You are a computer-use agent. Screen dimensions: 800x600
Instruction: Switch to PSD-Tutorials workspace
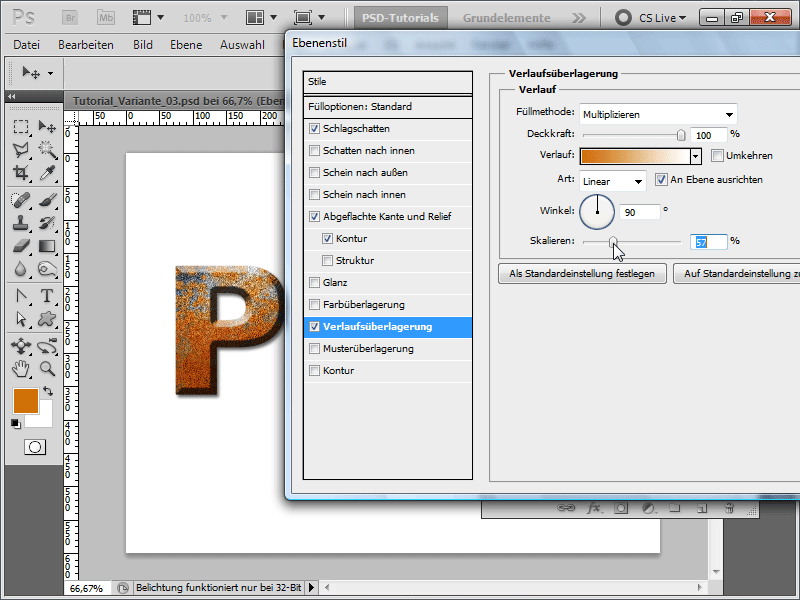(x=401, y=18)
